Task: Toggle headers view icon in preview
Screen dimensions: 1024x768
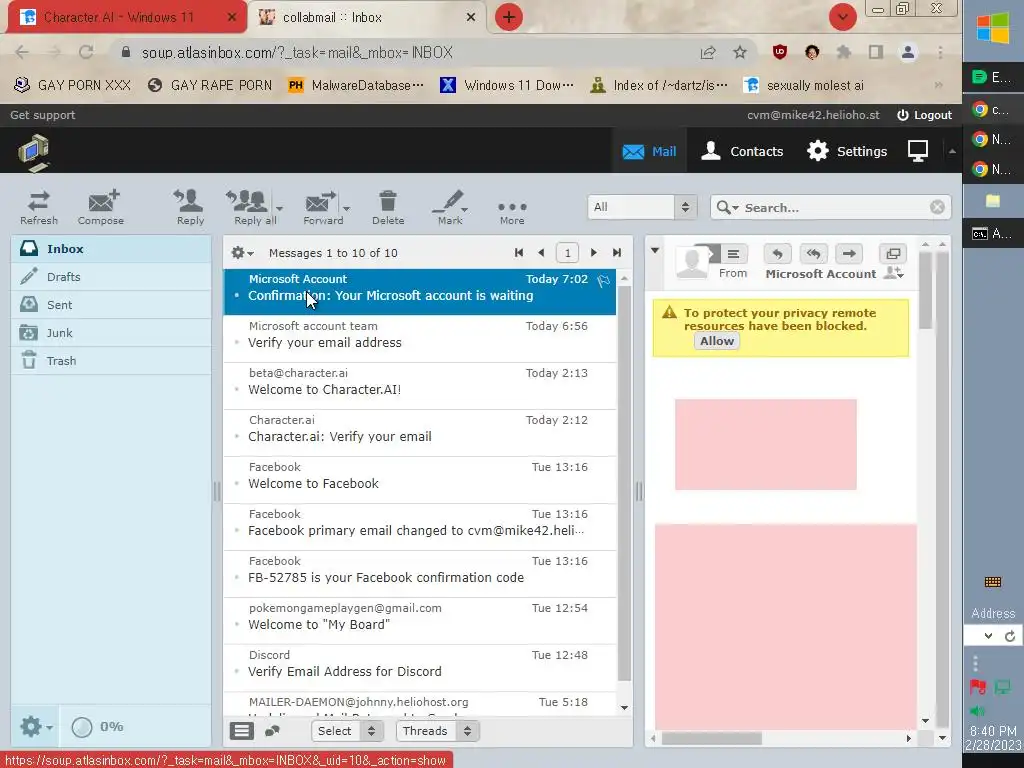Action: click(x=733, y=254)
